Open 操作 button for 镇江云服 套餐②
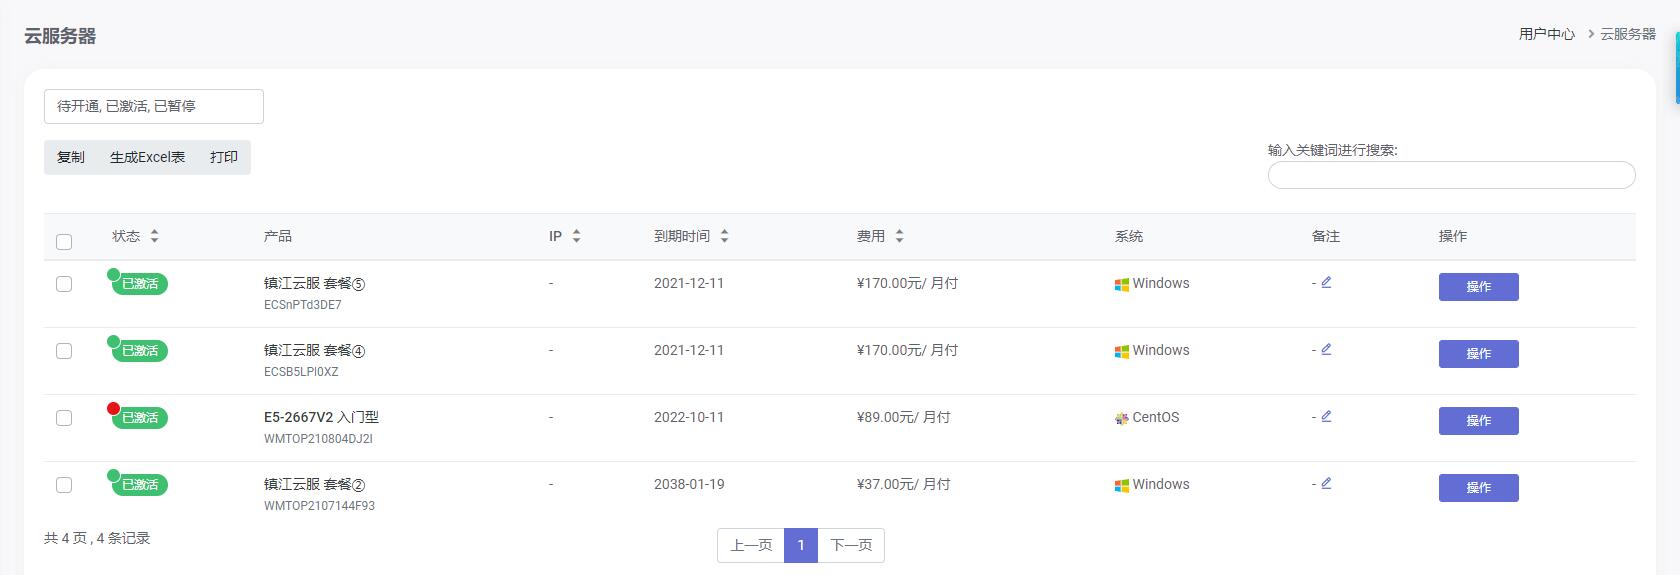 1478,488
